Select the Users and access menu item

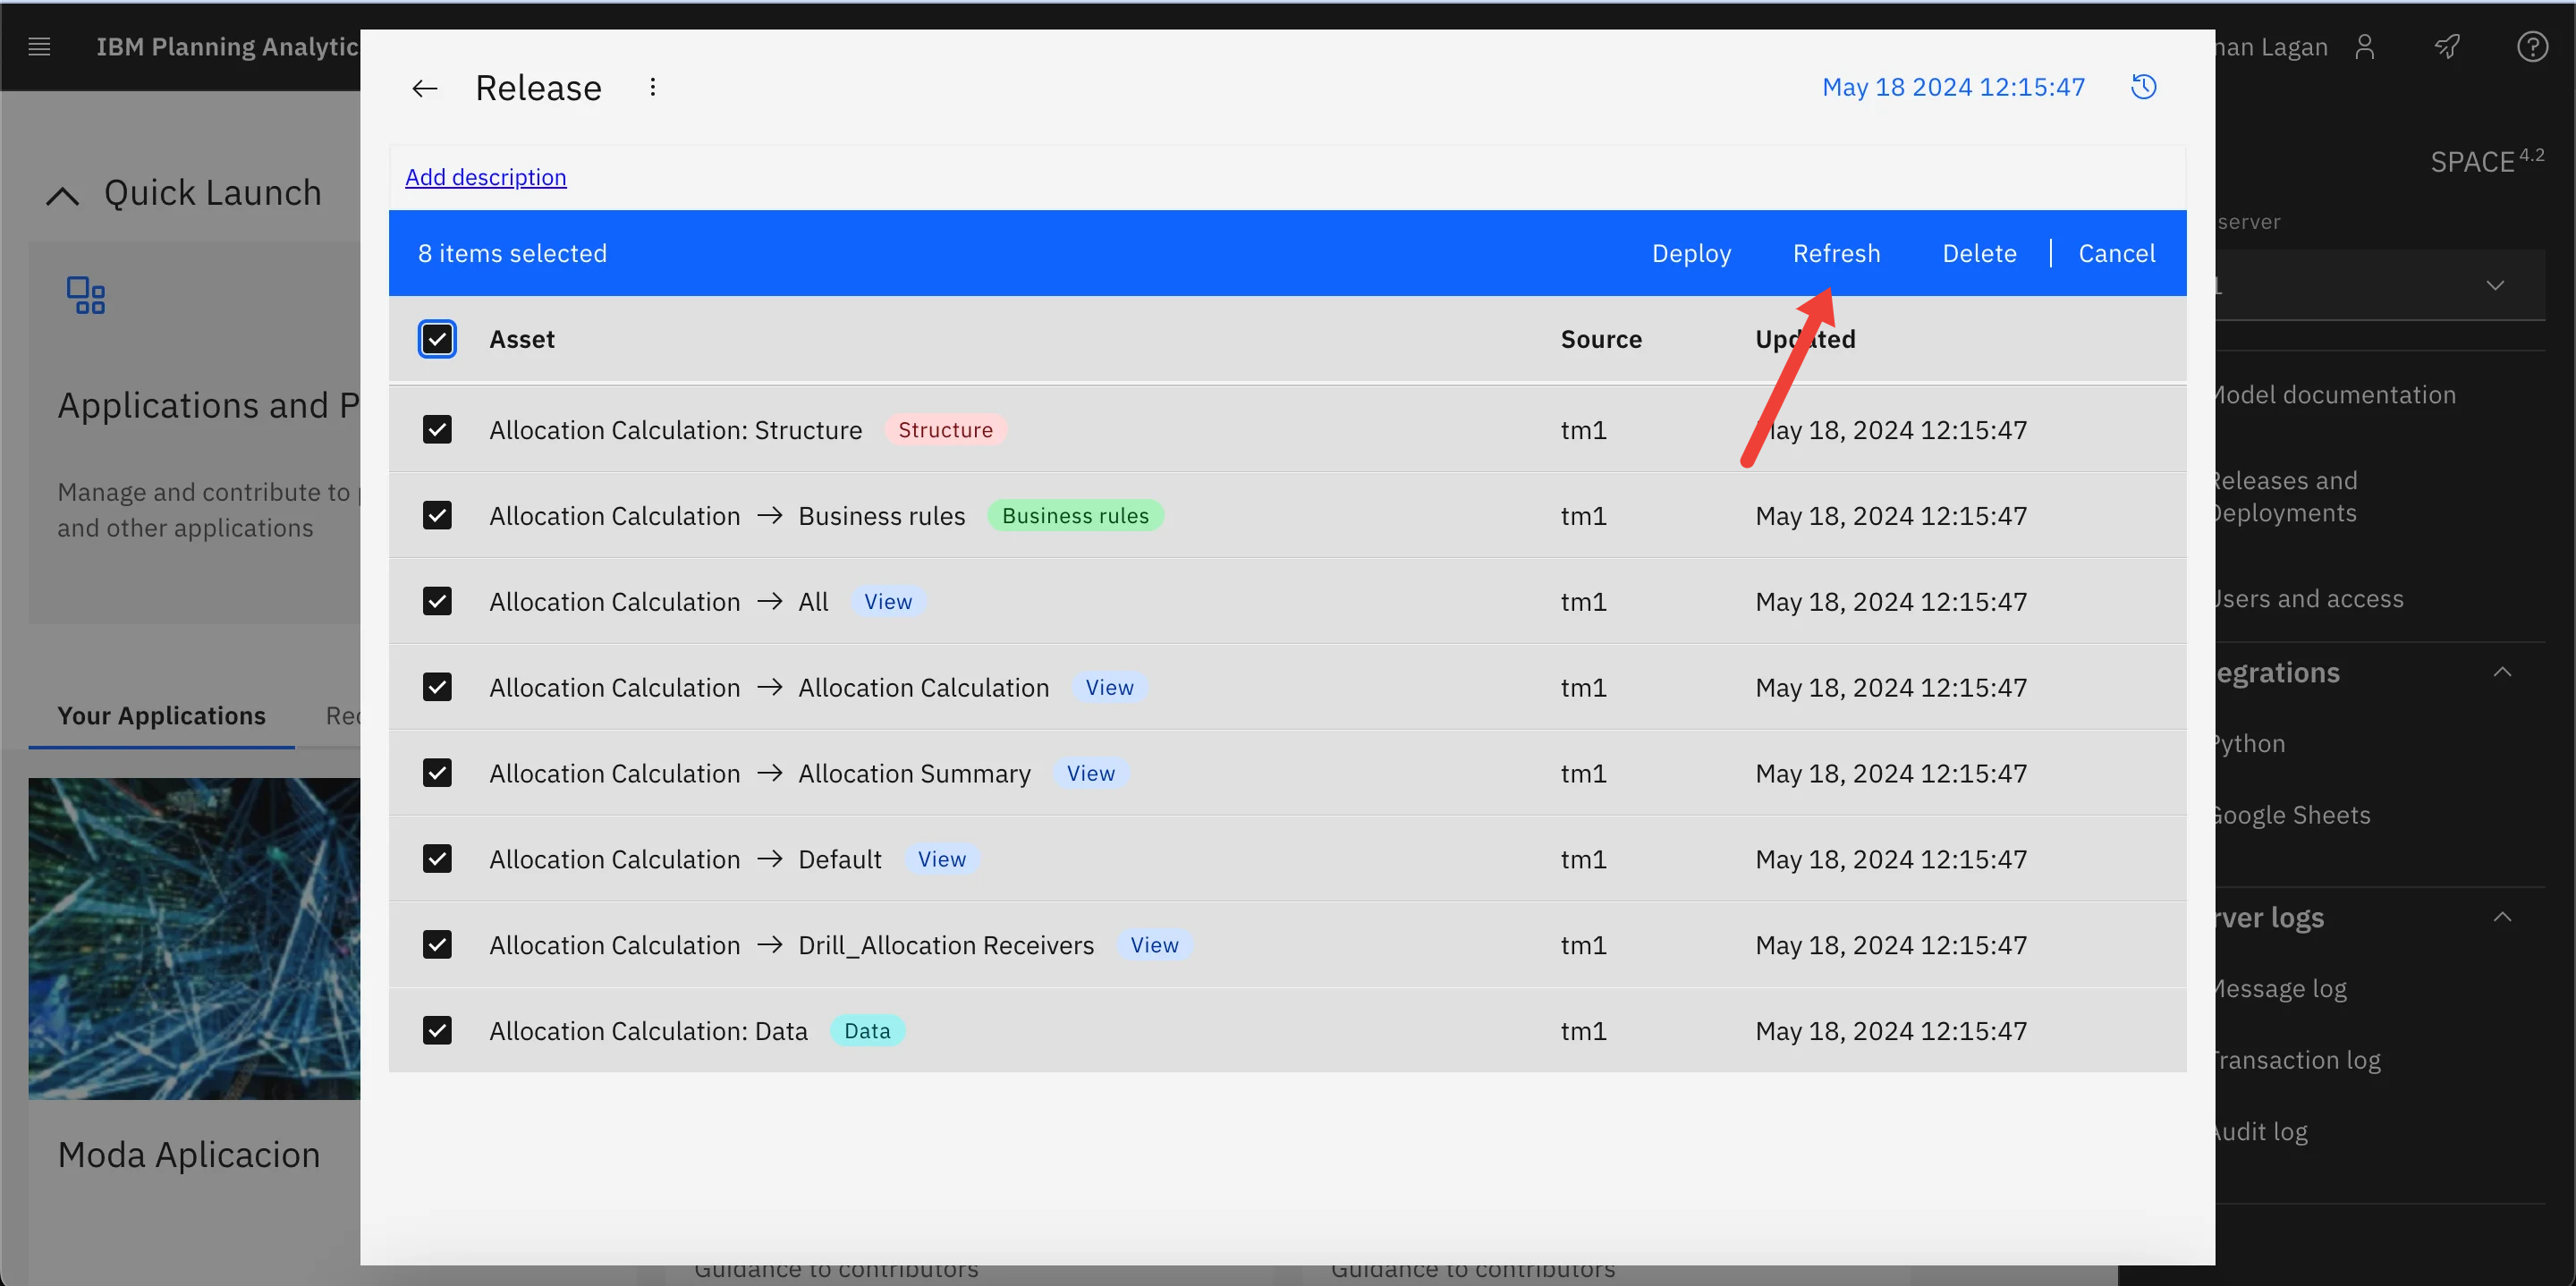[x=2309, y=596]
